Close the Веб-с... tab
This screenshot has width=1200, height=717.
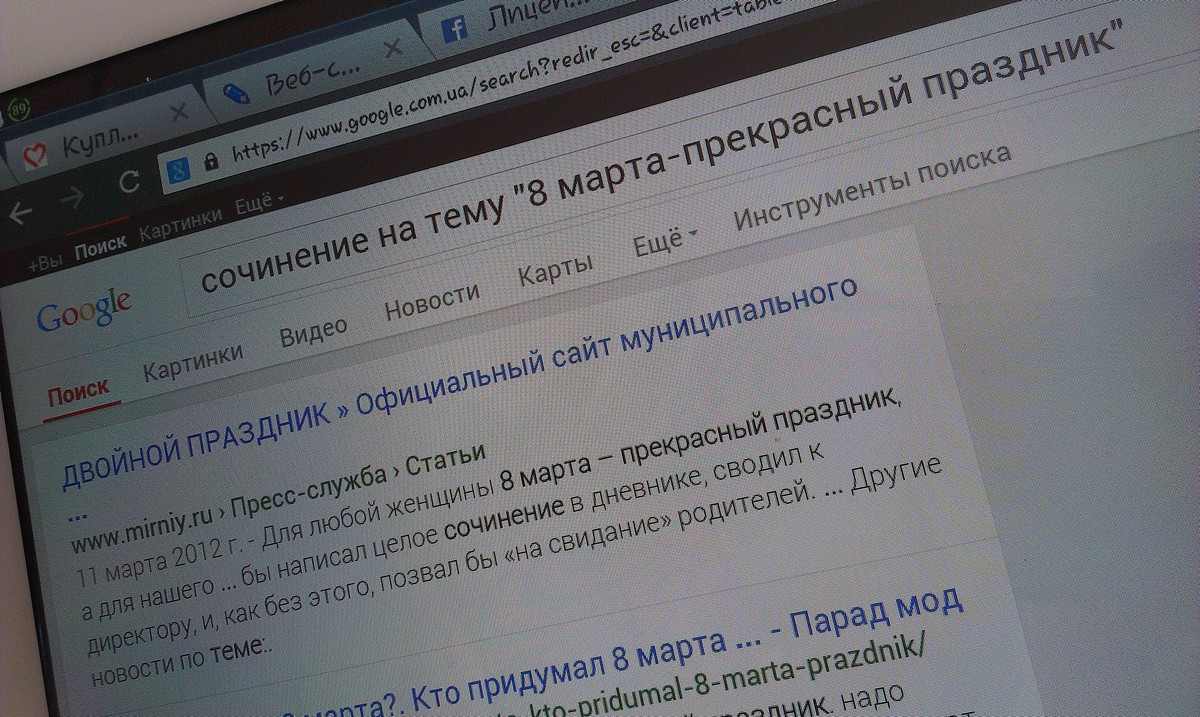click(394, 49)
